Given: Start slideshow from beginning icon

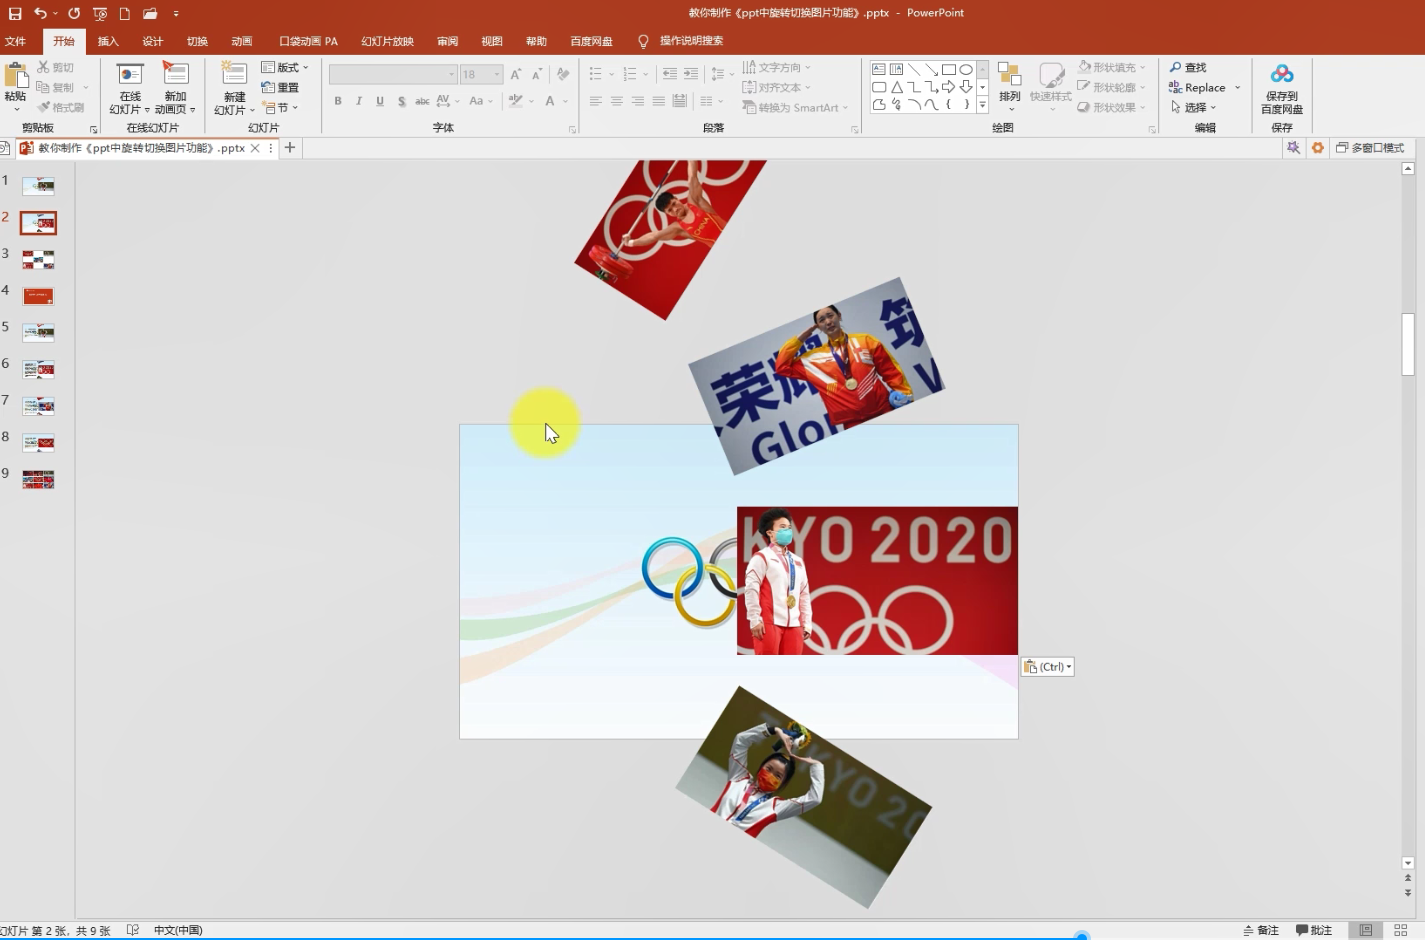Looking at the screenshot, I should coord(100,14).
